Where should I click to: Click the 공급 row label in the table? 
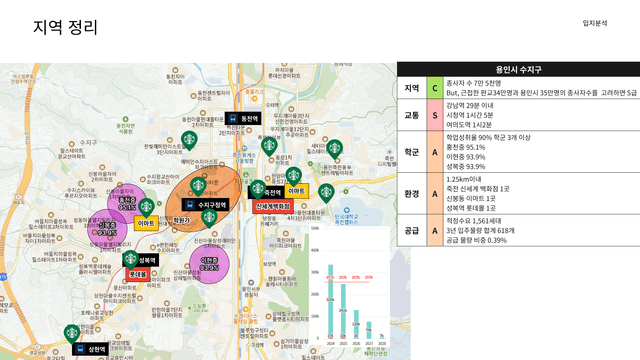point(412,231)
